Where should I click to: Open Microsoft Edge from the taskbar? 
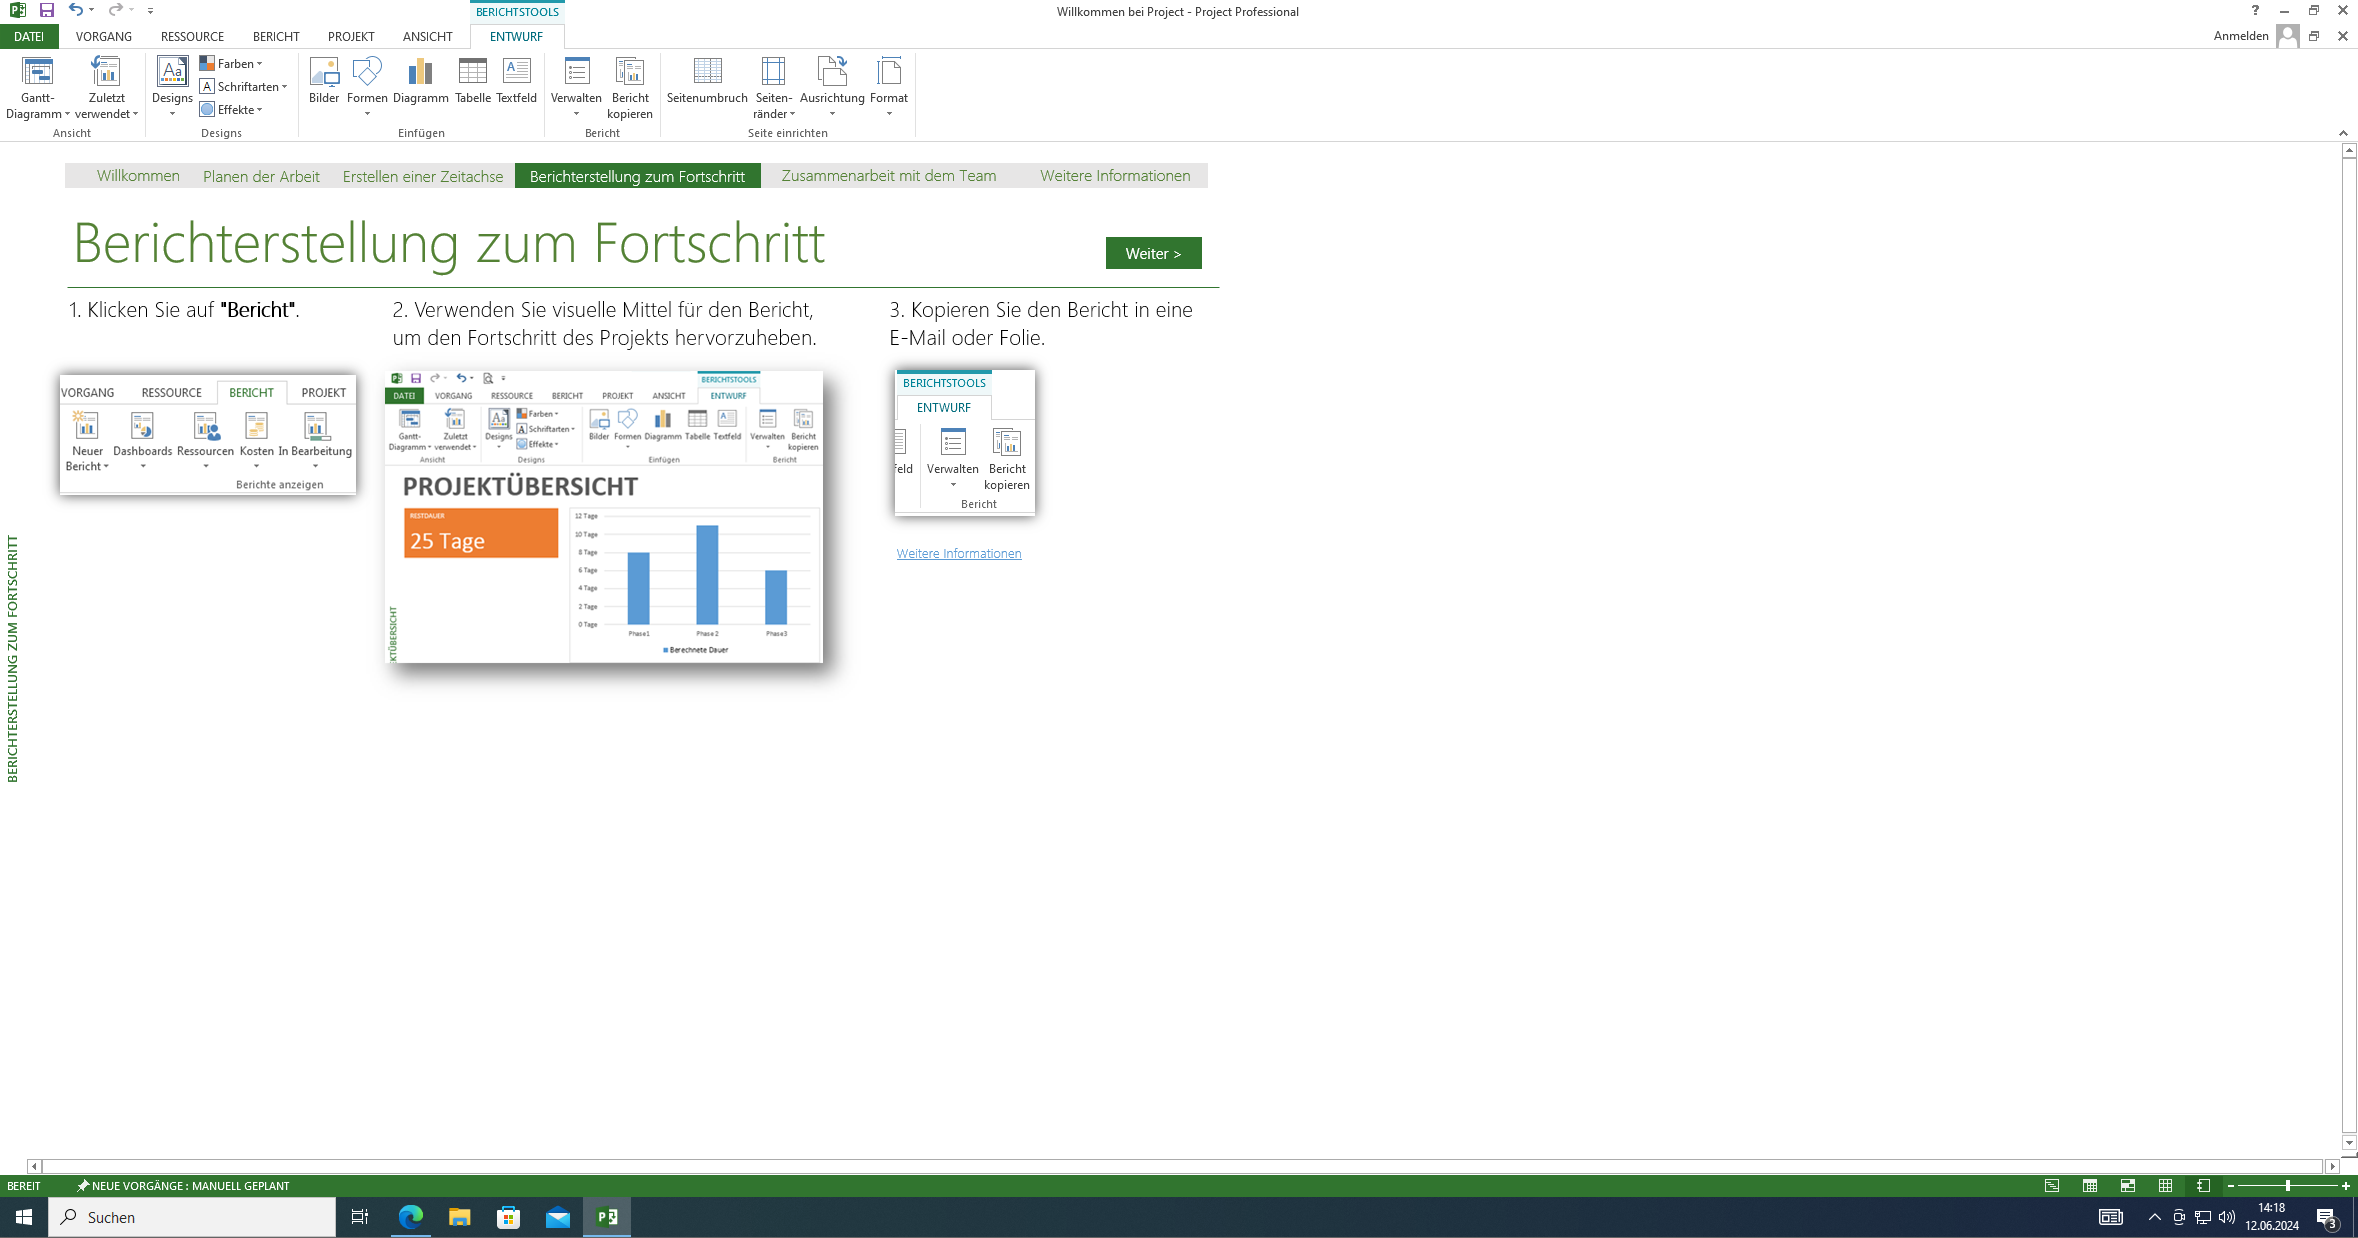click(411, 1217)
